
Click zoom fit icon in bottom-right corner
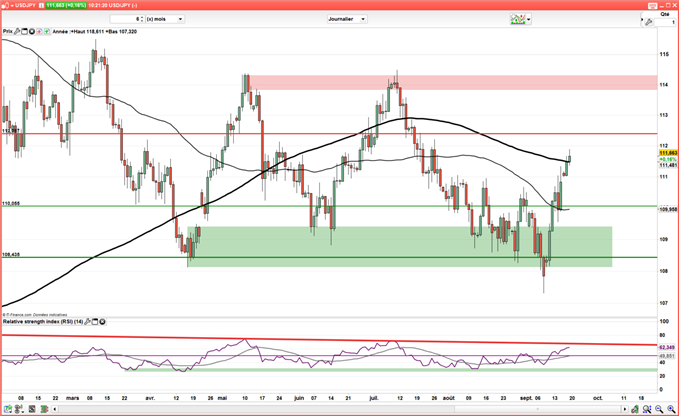647,409
